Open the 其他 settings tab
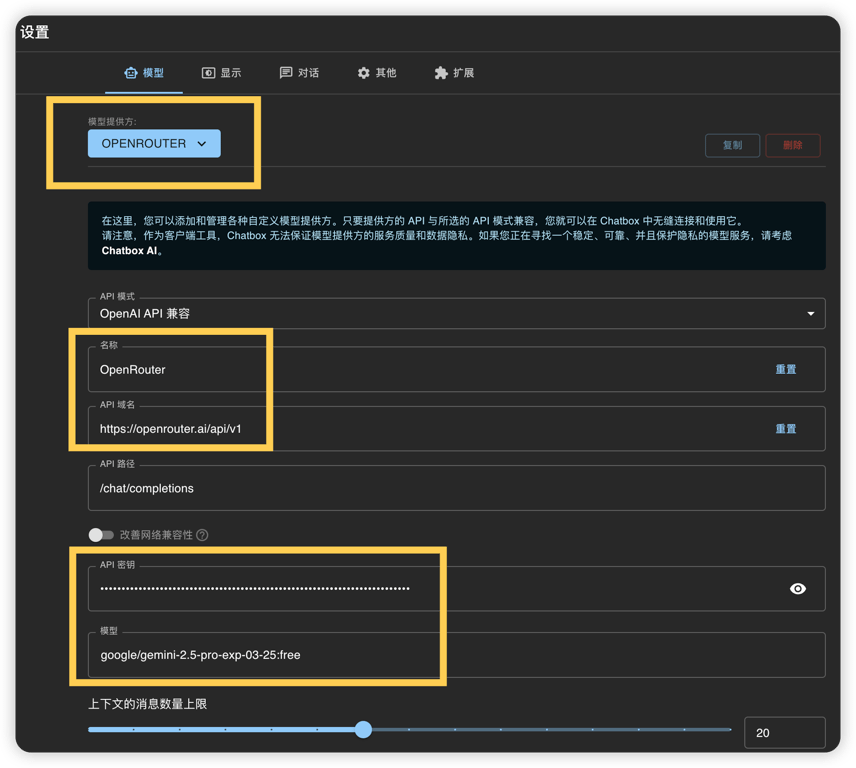The height and width of the screenshot is (768, 856). pos(377,73)
